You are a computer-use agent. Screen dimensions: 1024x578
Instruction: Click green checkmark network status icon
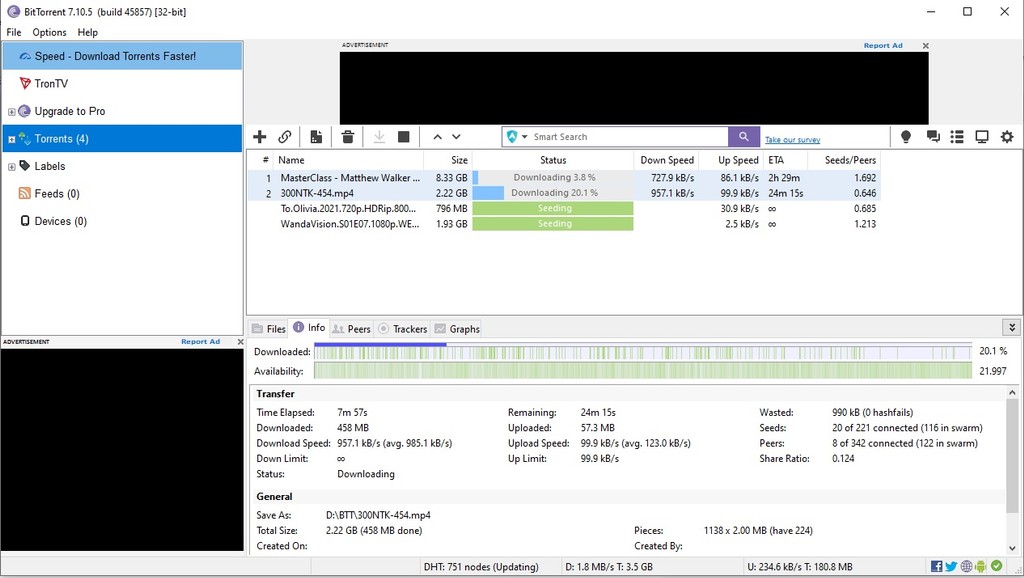pos(997,566)
